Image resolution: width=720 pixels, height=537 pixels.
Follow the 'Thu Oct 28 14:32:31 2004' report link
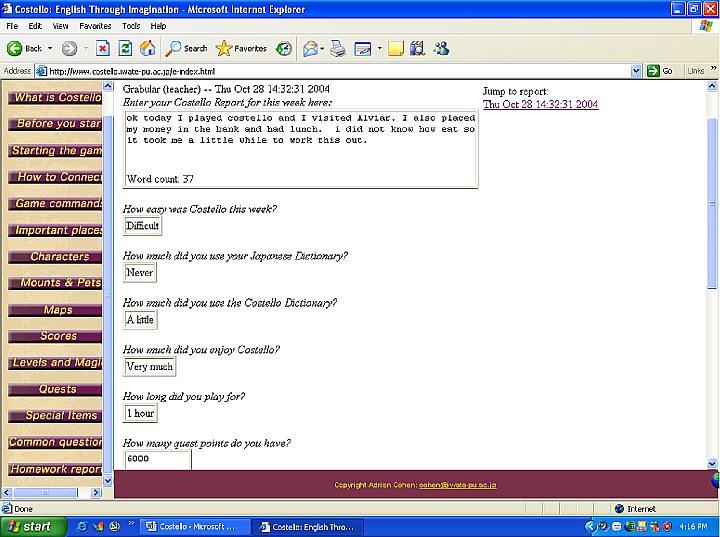pyautogui.click(x=540, y=104)
